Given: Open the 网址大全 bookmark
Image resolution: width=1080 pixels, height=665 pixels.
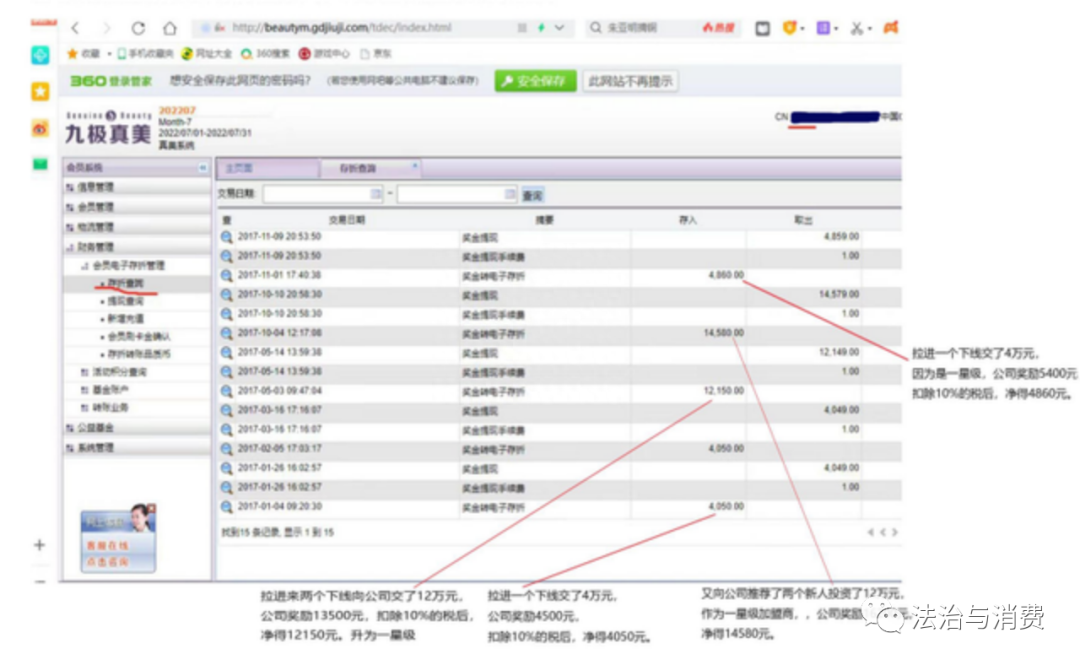Looking at the screenshot, I should (207, 54).
